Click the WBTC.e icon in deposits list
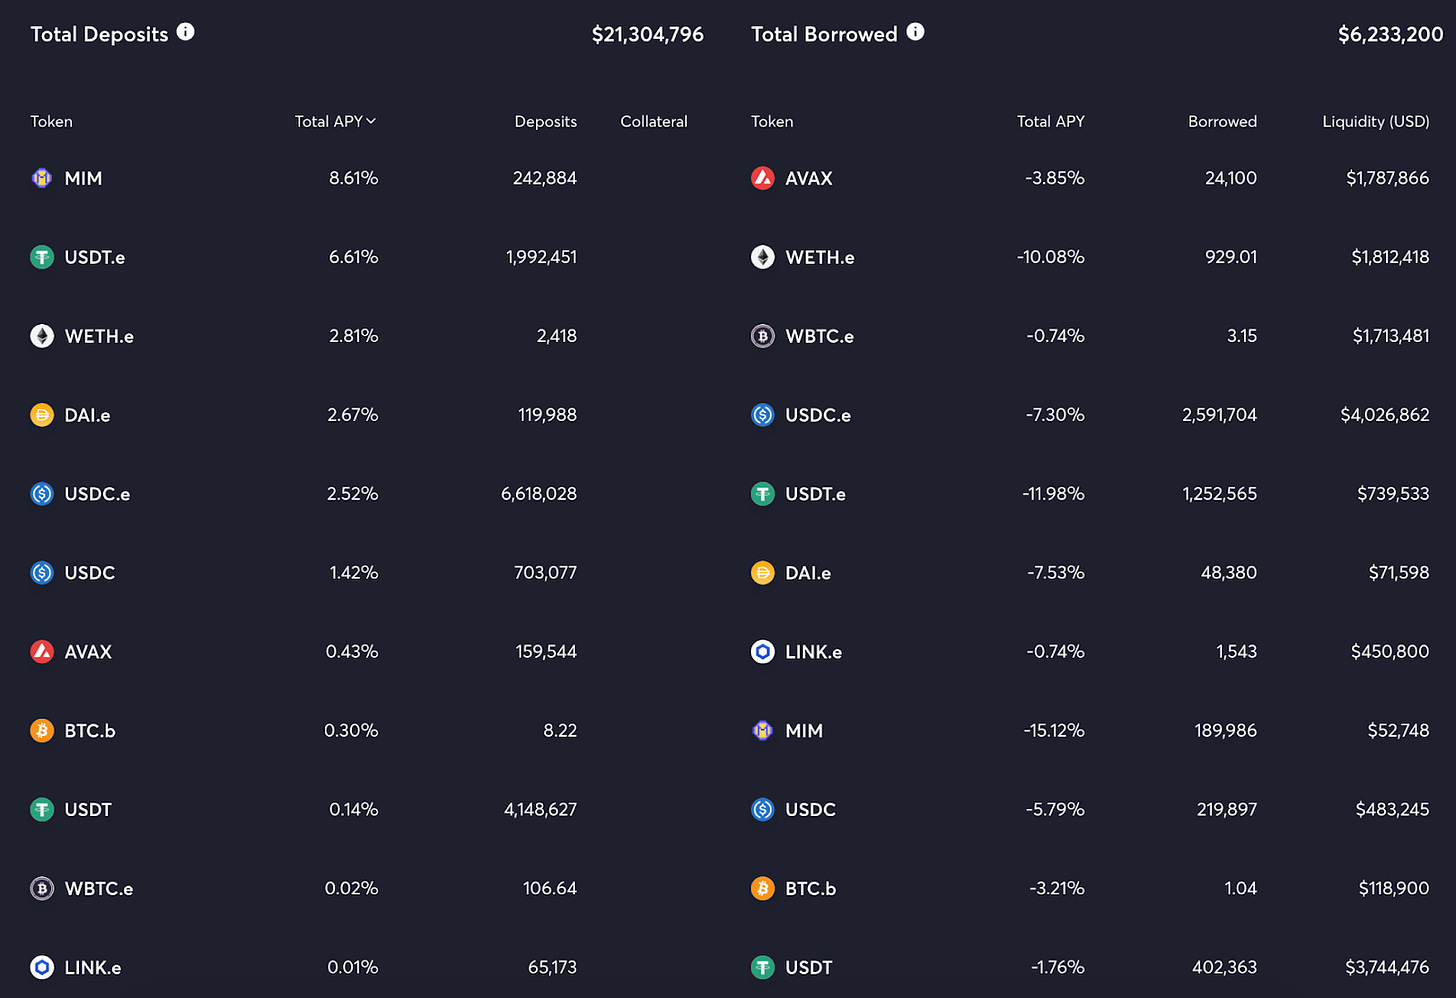Image resolution: width=1456 pixels, height=998 pixels. click(x=42, y=888)
